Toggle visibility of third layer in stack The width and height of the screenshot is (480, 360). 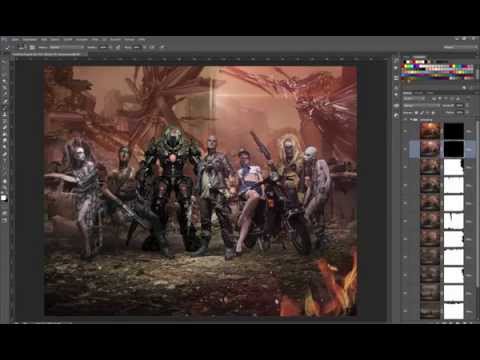(406, 167)
